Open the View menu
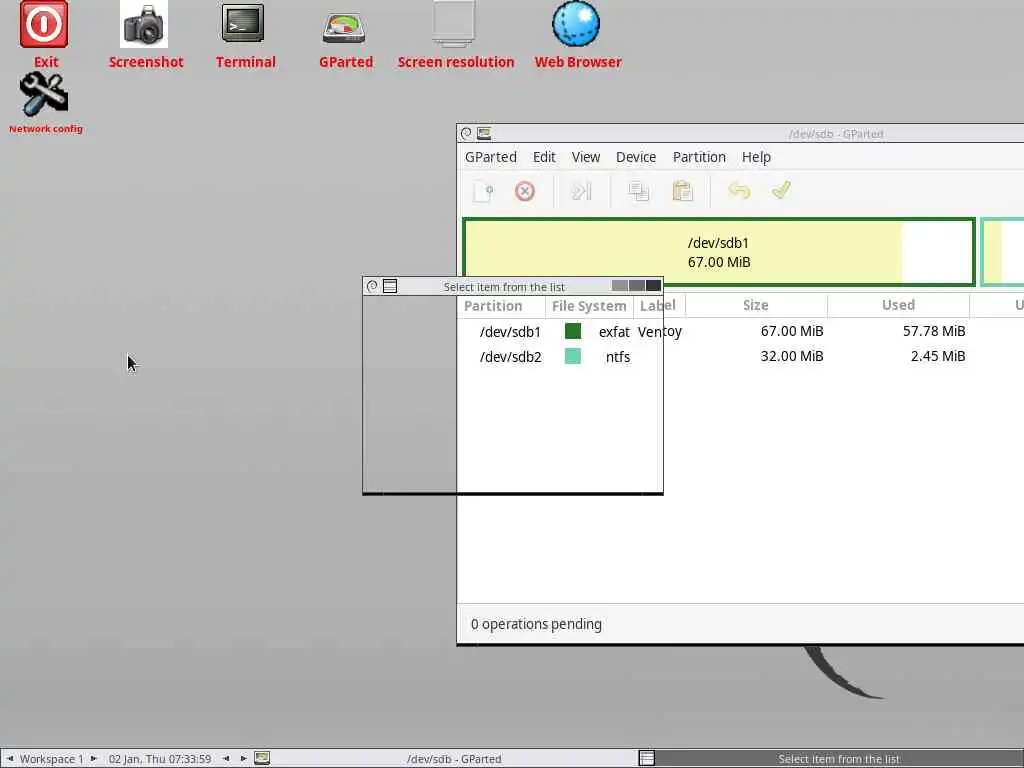This screenshot has height=768, width=1024. tap(586, 157)
